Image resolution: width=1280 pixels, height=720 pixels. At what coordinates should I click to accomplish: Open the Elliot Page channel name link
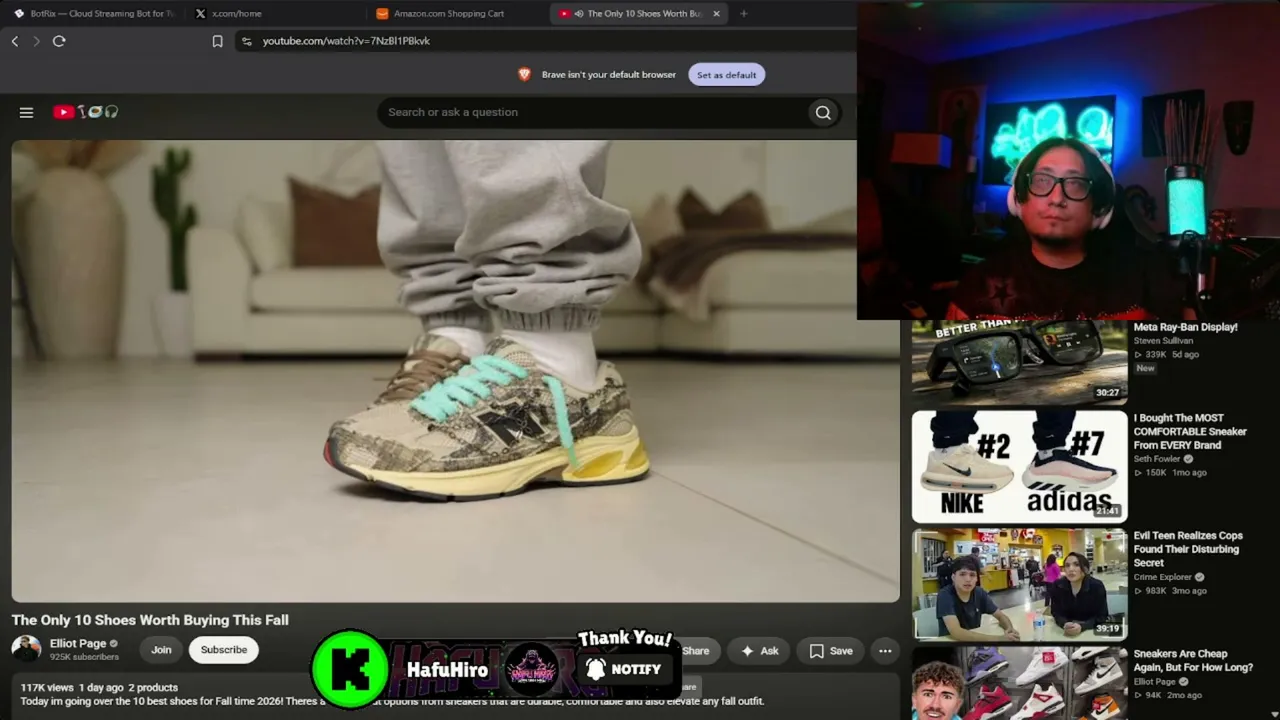pos(78,644)
